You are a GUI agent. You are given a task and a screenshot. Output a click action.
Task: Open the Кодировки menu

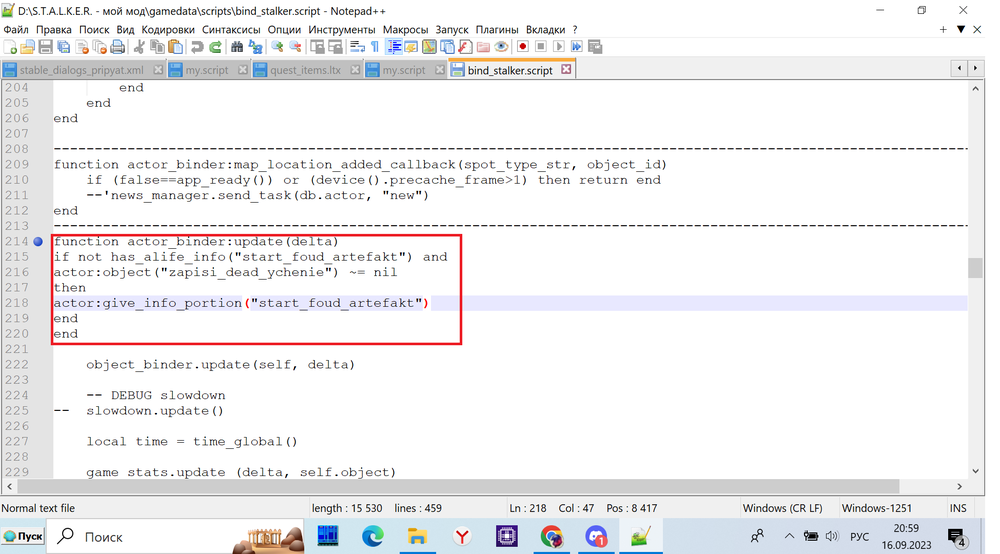tap(168, 30)
